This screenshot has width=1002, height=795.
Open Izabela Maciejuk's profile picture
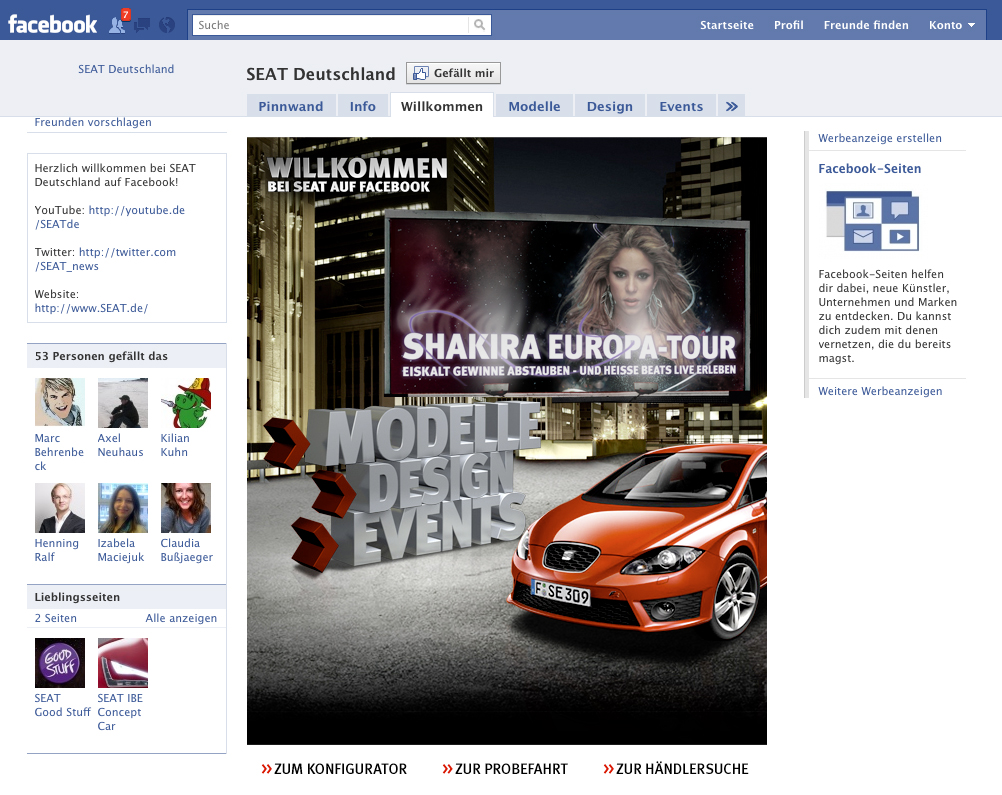coord(123,508)
